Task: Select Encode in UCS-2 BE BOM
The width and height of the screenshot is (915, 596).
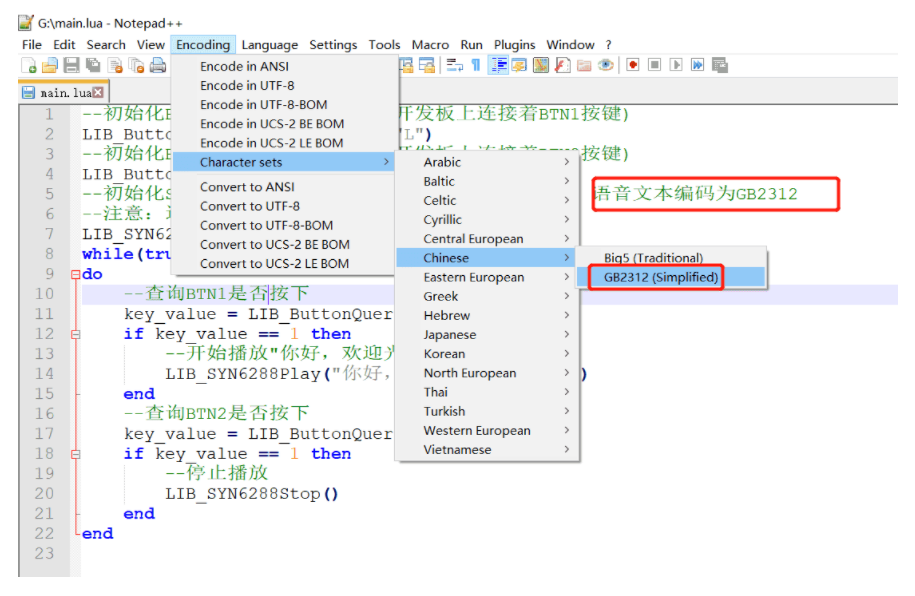Action: coord(284,124)
